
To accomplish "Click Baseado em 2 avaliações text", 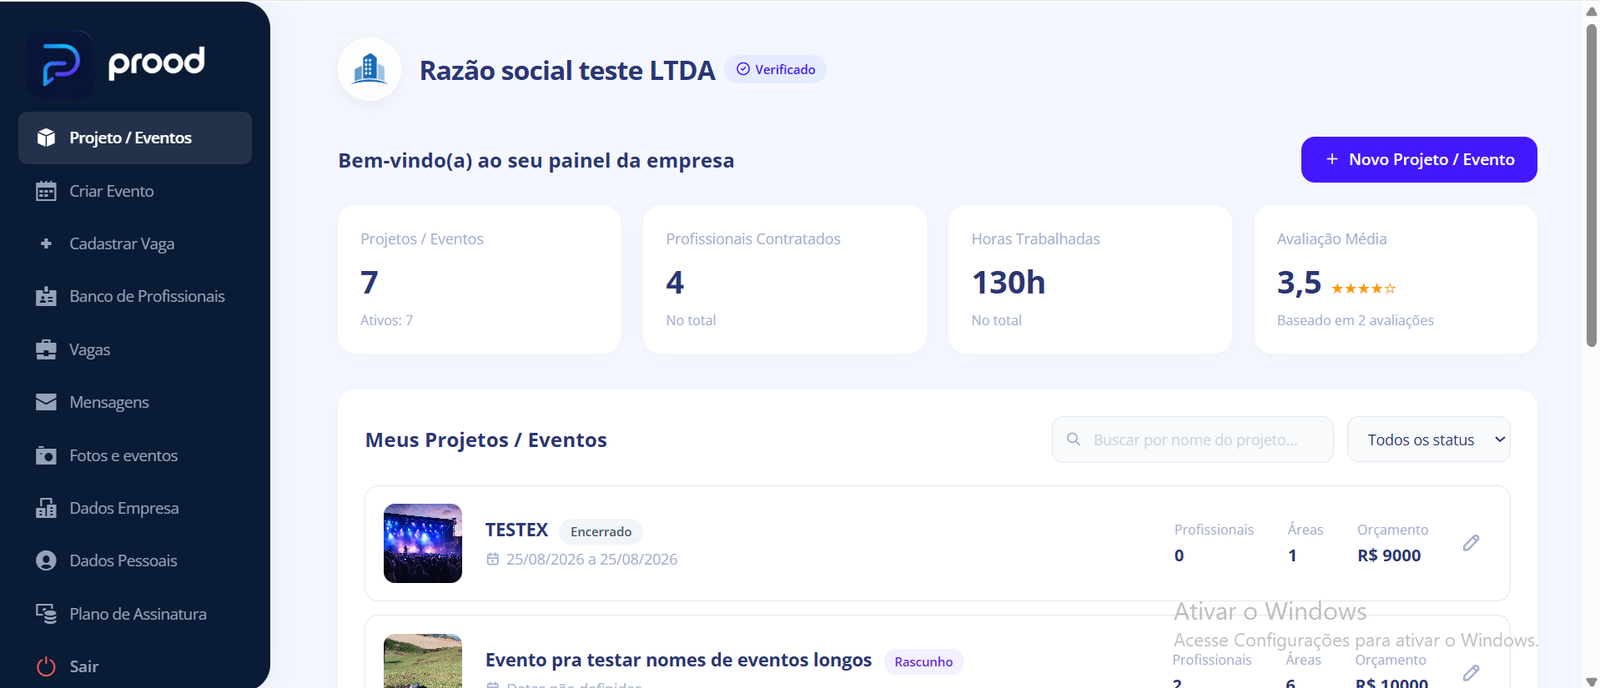I will [x=1355, y=320].
